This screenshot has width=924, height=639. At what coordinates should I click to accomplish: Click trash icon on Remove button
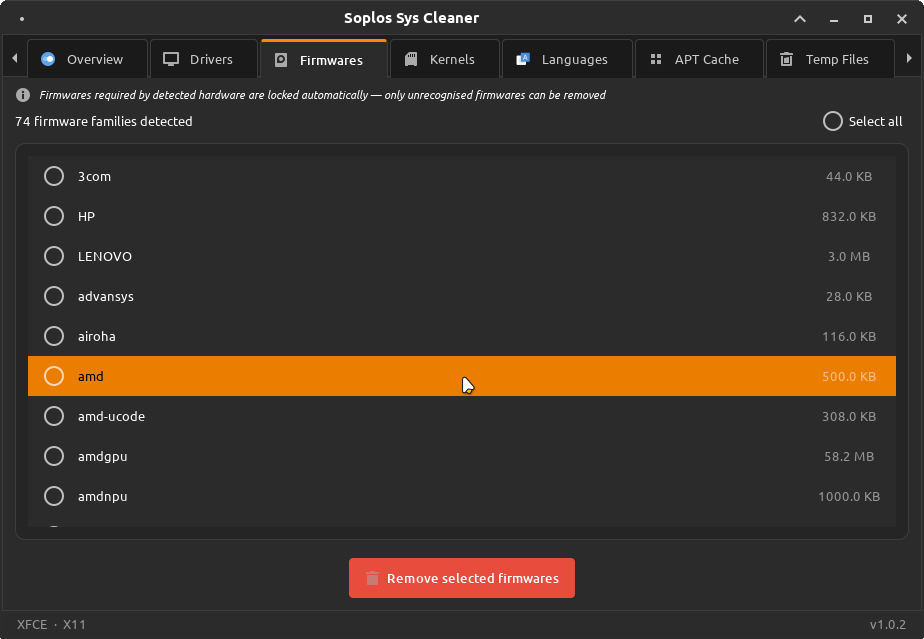pyautogui.click(x=372, y=578)
